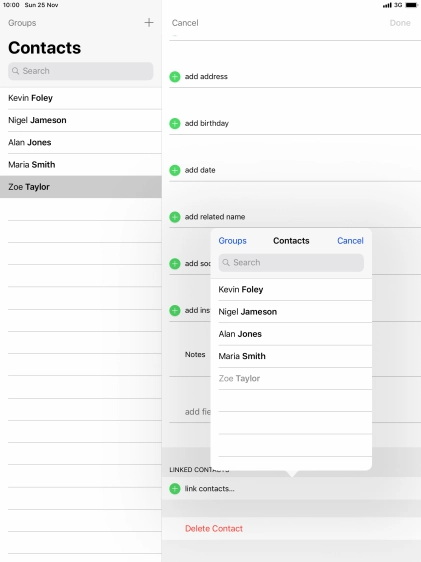The image size is (421, 562).
Task: Tap green plus icon beside add related name
Action: coord(175,217)
